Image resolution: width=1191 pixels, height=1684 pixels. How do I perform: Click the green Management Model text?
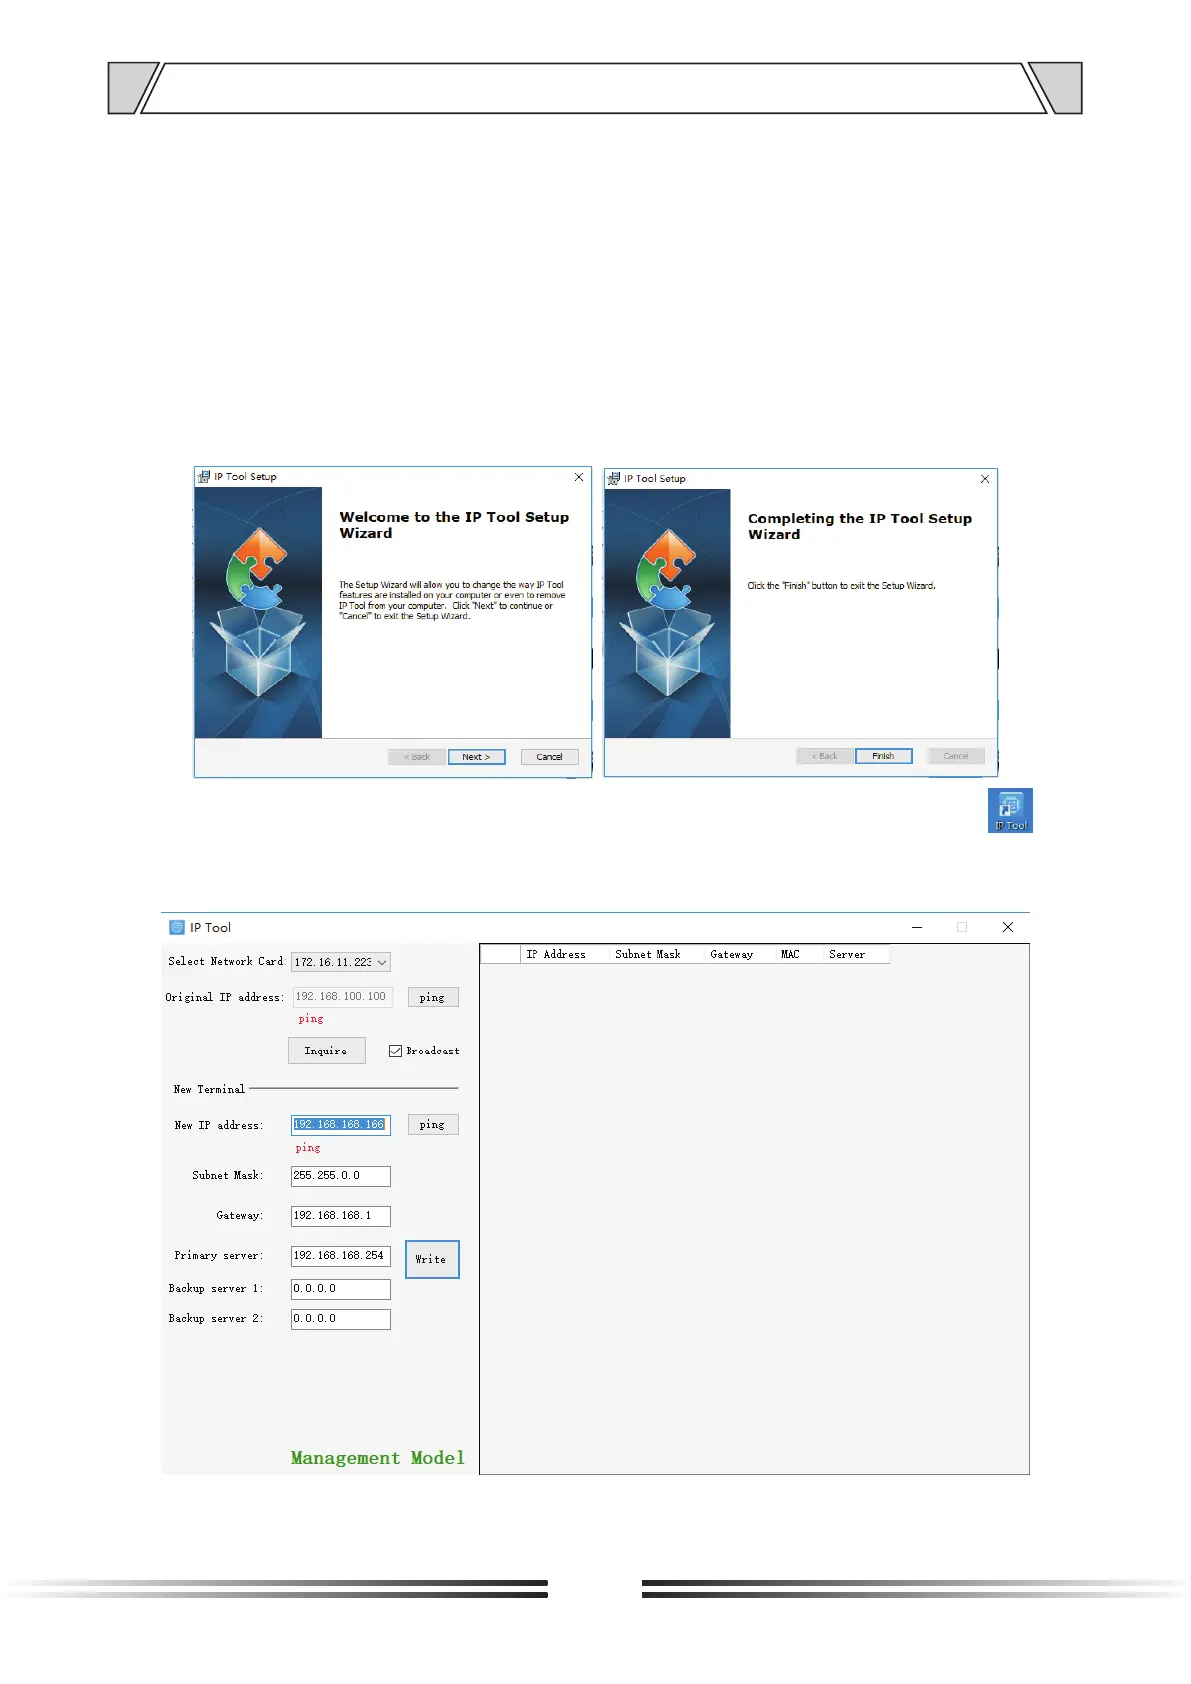click(x=378, y=1458)
